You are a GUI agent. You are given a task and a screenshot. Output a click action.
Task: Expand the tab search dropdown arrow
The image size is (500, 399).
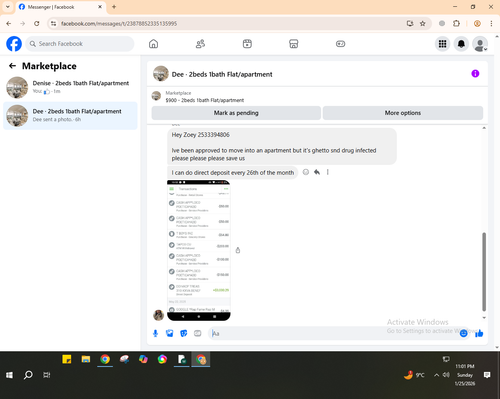coord(8,7)
